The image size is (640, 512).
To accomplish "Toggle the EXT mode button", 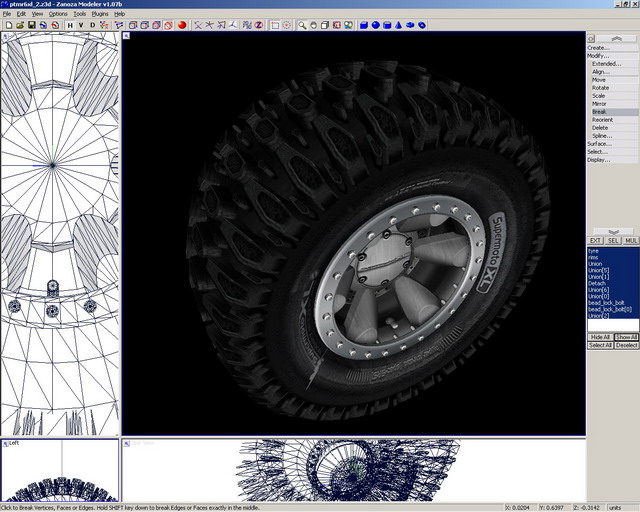I will click(x=594, y=241).
